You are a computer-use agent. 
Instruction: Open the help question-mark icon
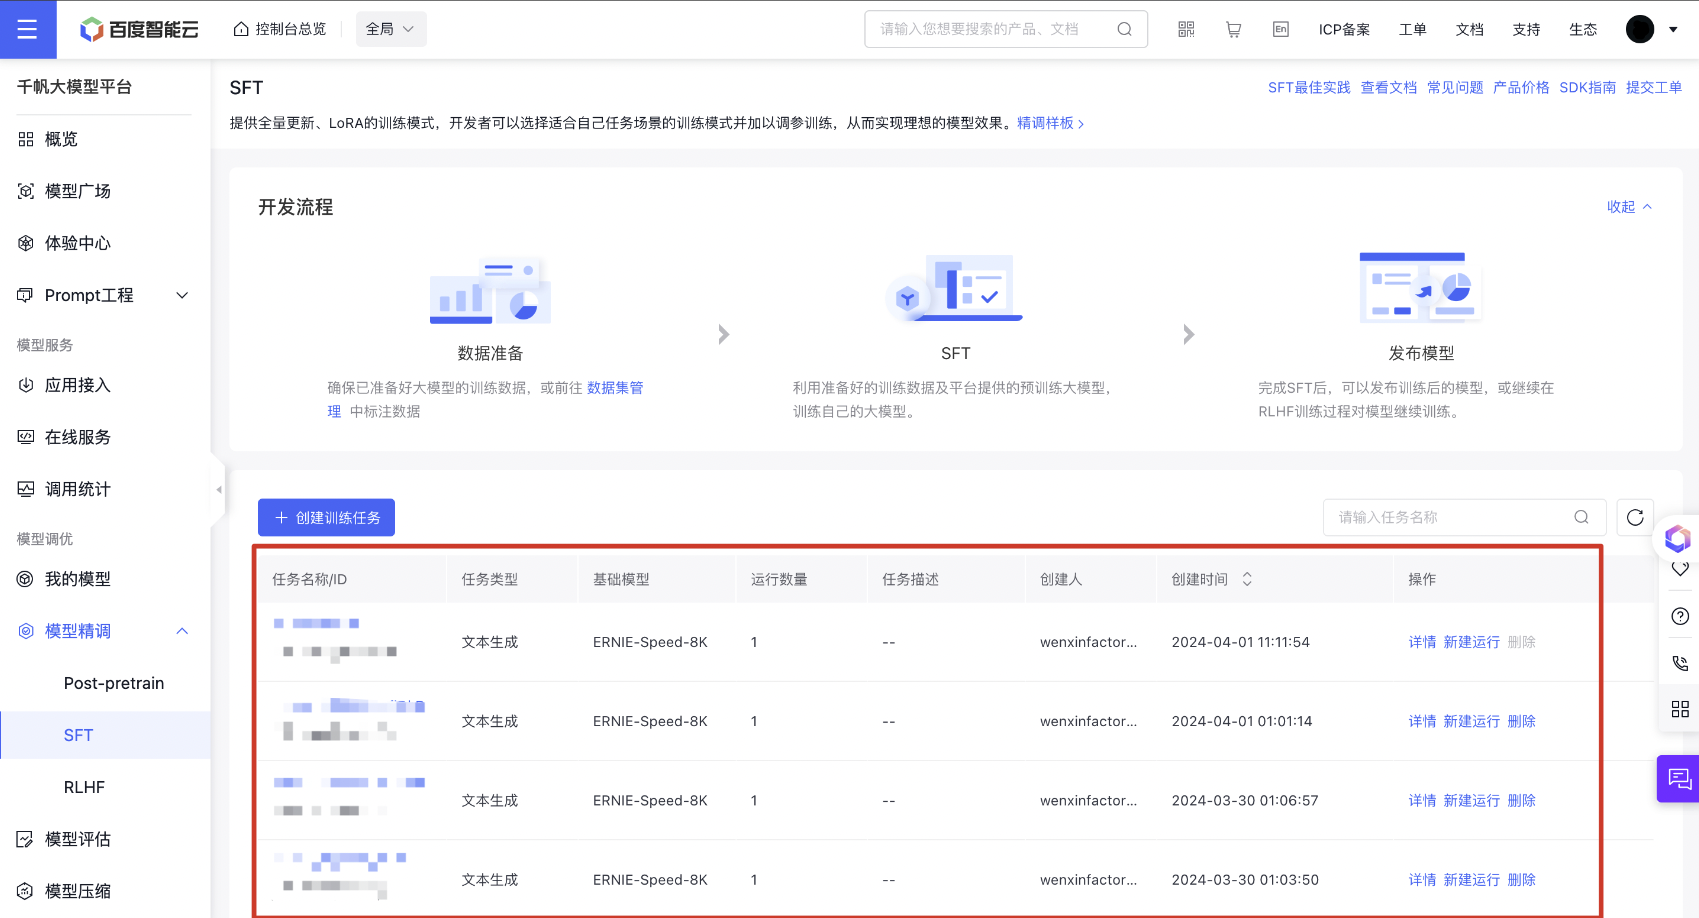(x=1680, y=616)
